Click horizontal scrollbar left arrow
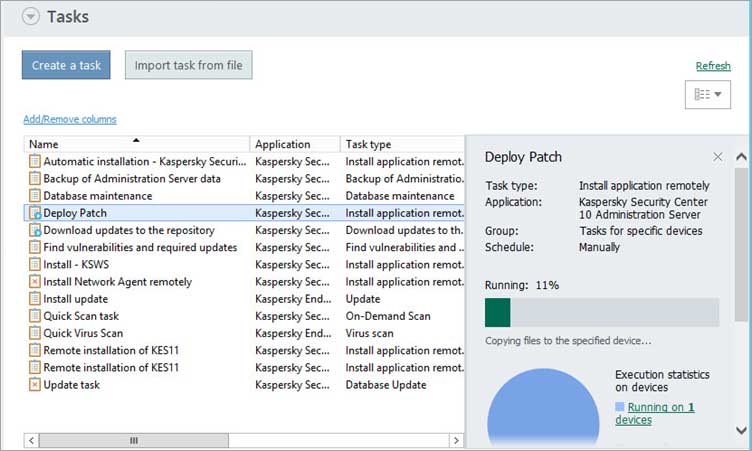The width and height of the screenshot is (752, 451). pos(31,440)
